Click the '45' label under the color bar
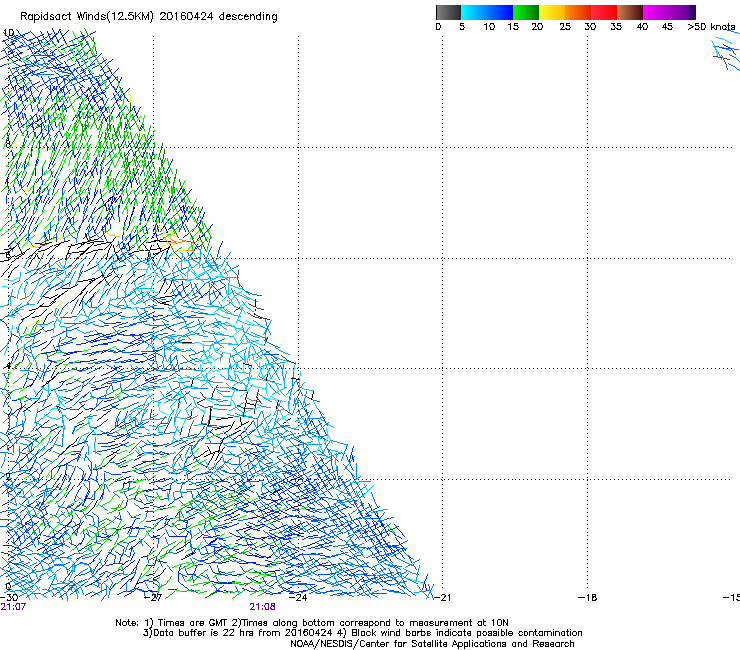This screenshot has width=740, height=650. tap(667, 27)
